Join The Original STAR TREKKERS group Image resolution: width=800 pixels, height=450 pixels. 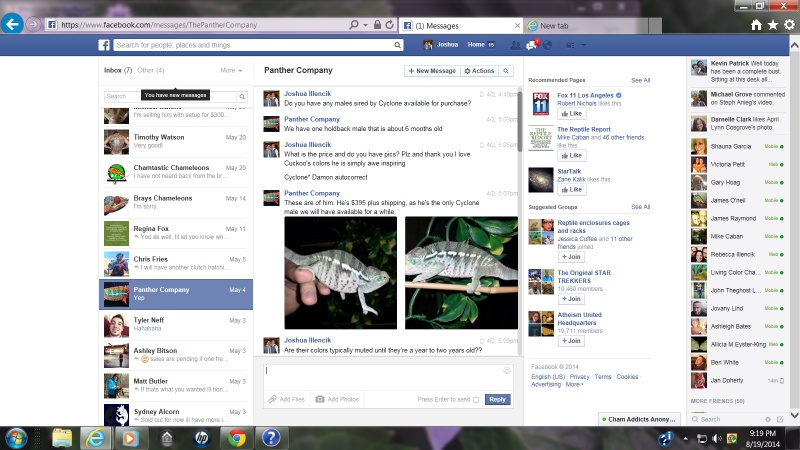(x=571, y=299)
